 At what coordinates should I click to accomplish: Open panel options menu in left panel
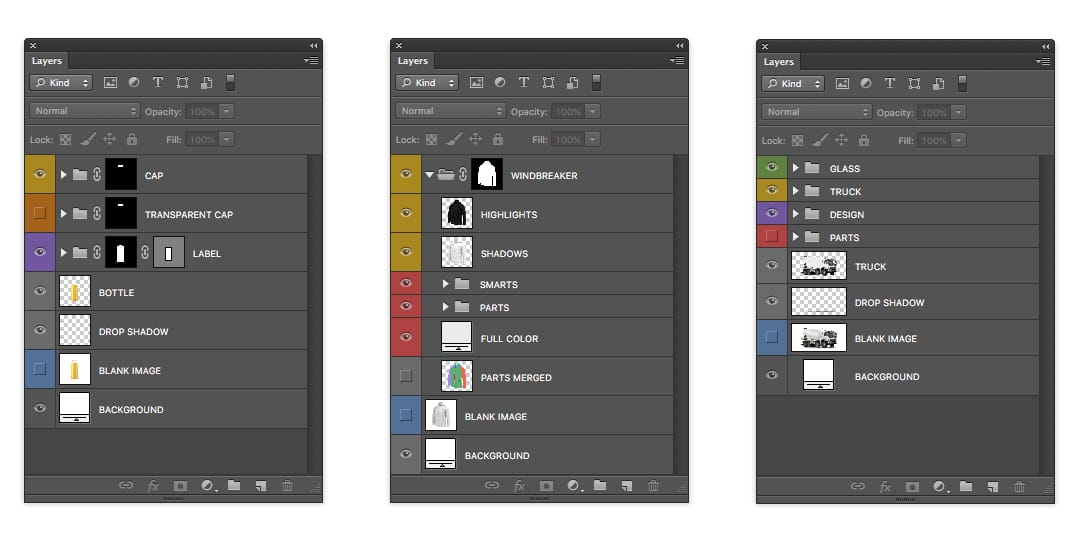311,61
